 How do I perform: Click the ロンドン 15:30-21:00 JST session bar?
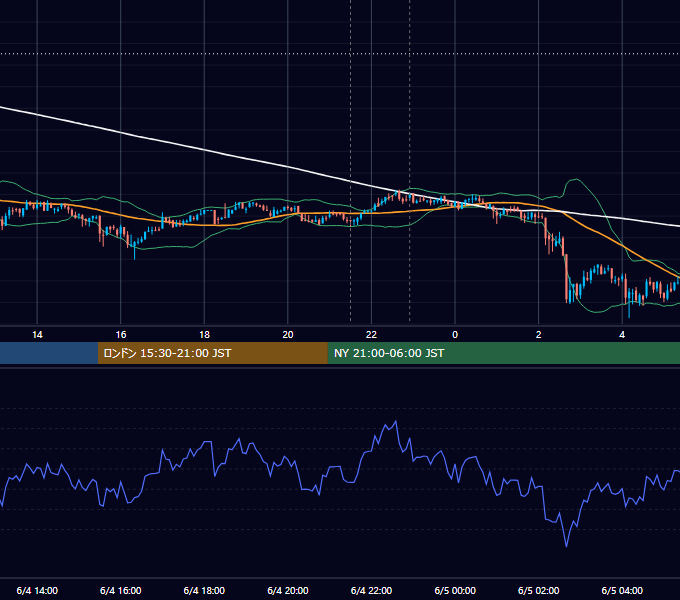click(x=212, y=353)
